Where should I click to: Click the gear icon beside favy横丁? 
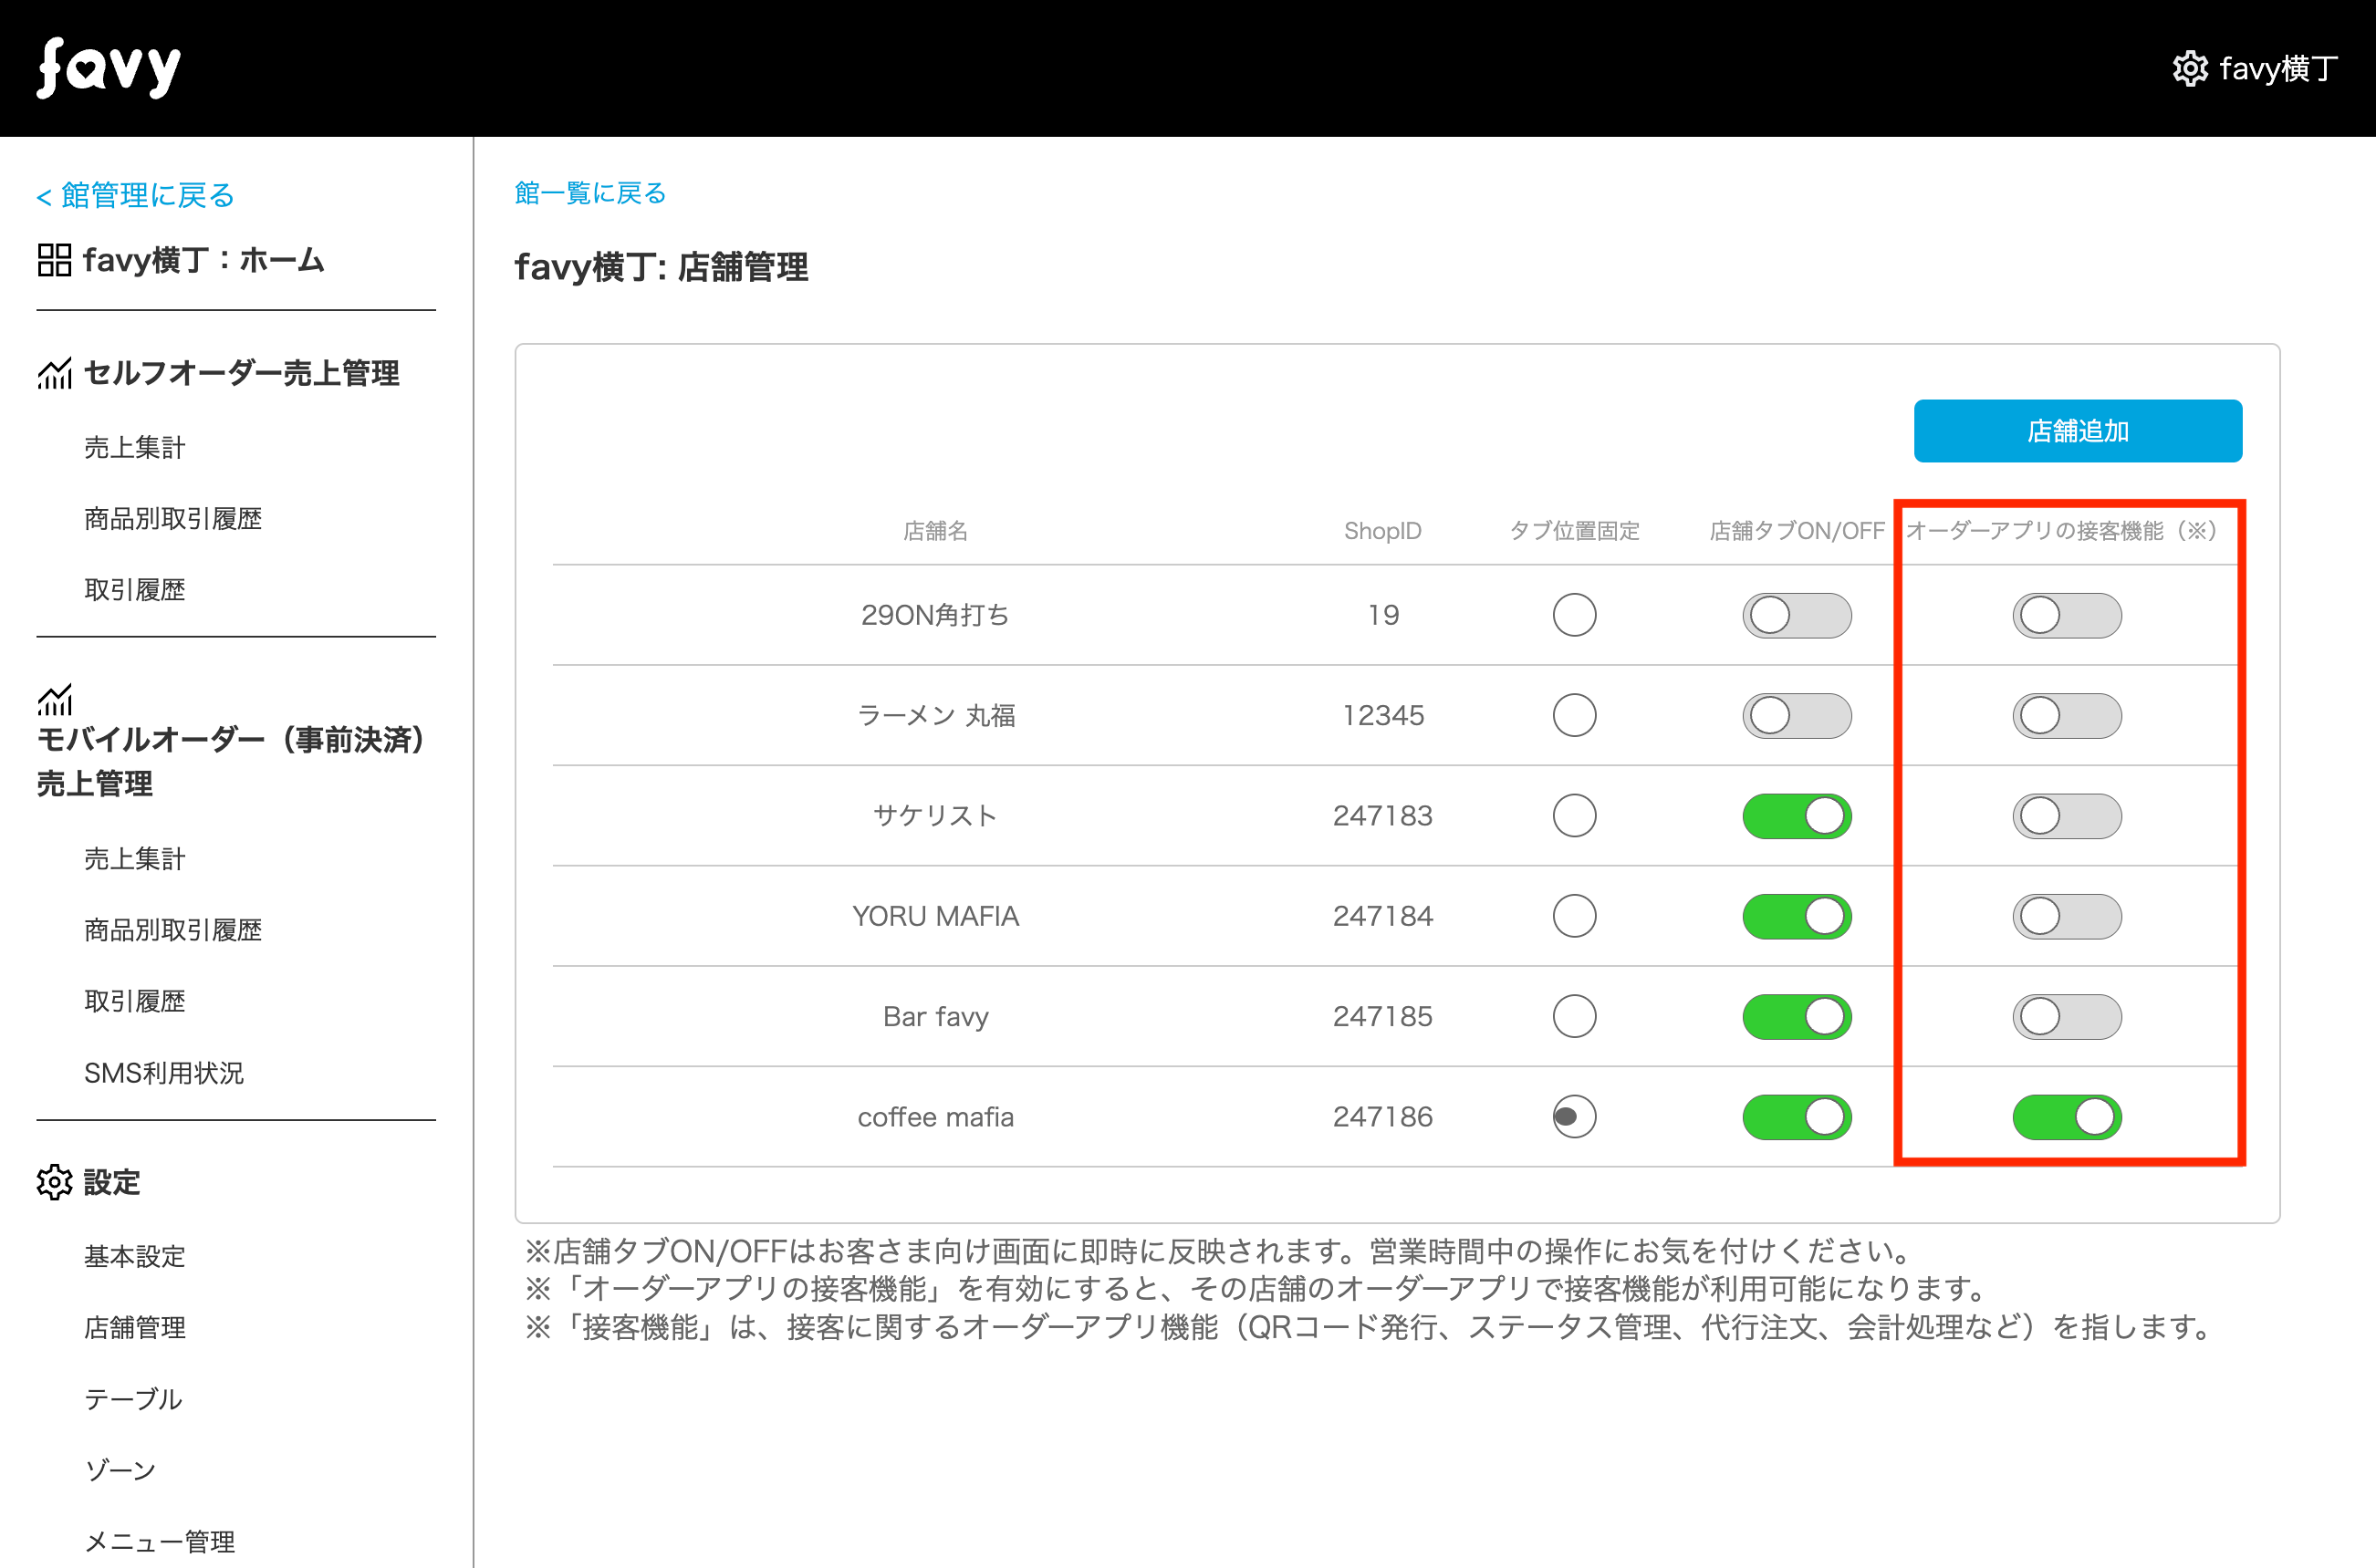[2189, 69]
